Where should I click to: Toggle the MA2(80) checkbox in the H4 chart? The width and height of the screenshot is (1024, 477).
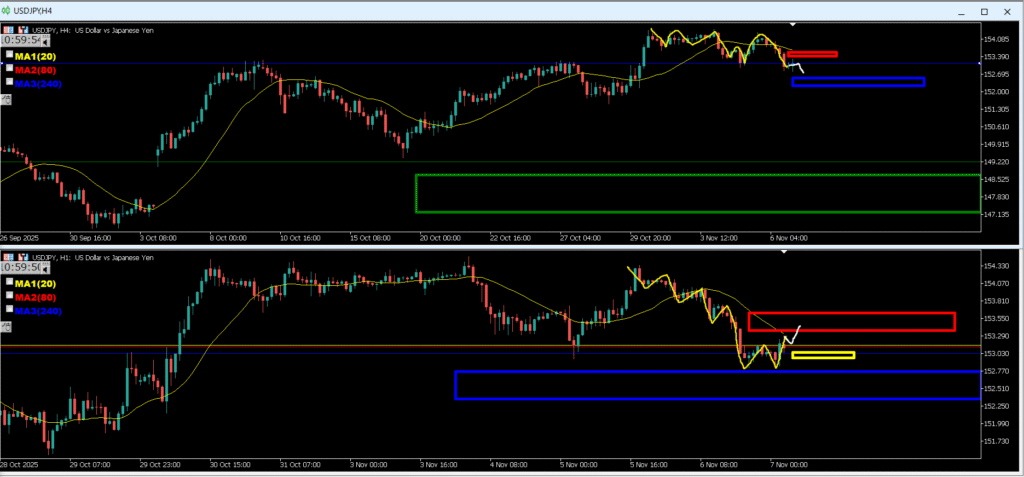pos(9,69)
